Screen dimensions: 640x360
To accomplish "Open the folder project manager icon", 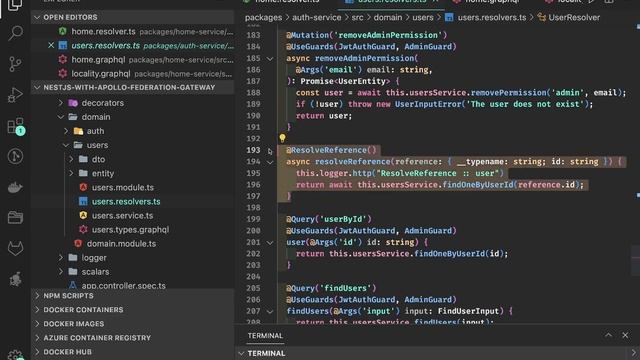I will (15, 218).
